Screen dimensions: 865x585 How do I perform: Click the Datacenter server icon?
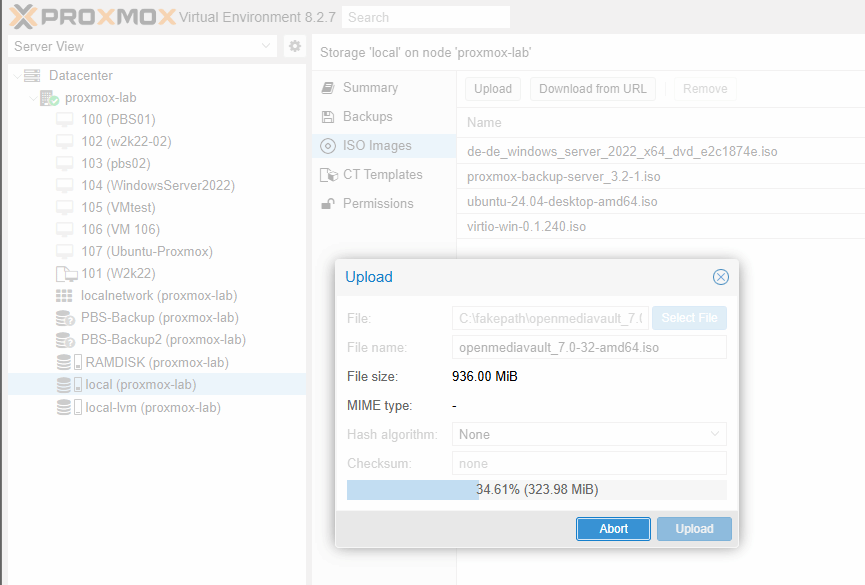point(32,76)
